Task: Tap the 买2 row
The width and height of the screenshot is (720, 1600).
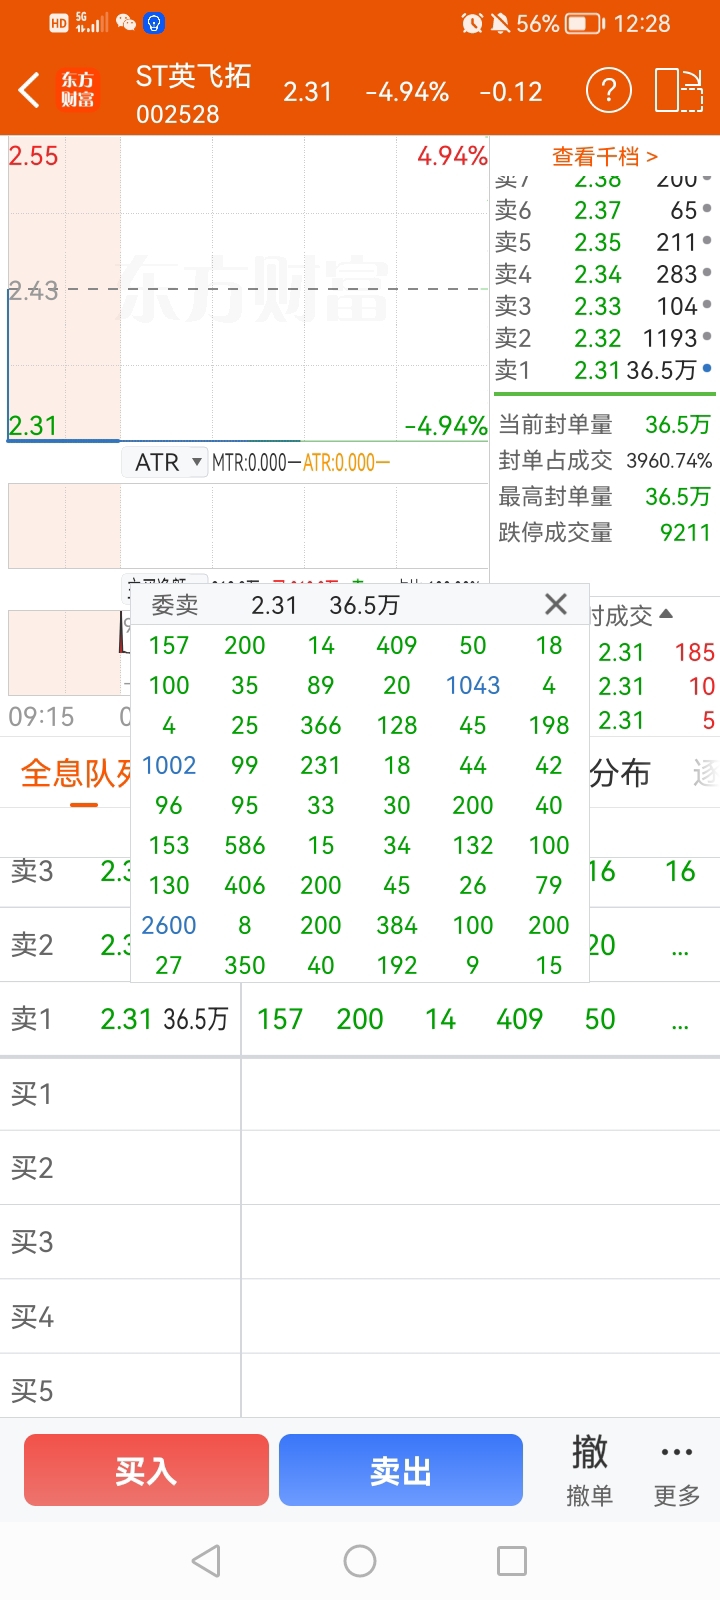Action: point(360,1168)
